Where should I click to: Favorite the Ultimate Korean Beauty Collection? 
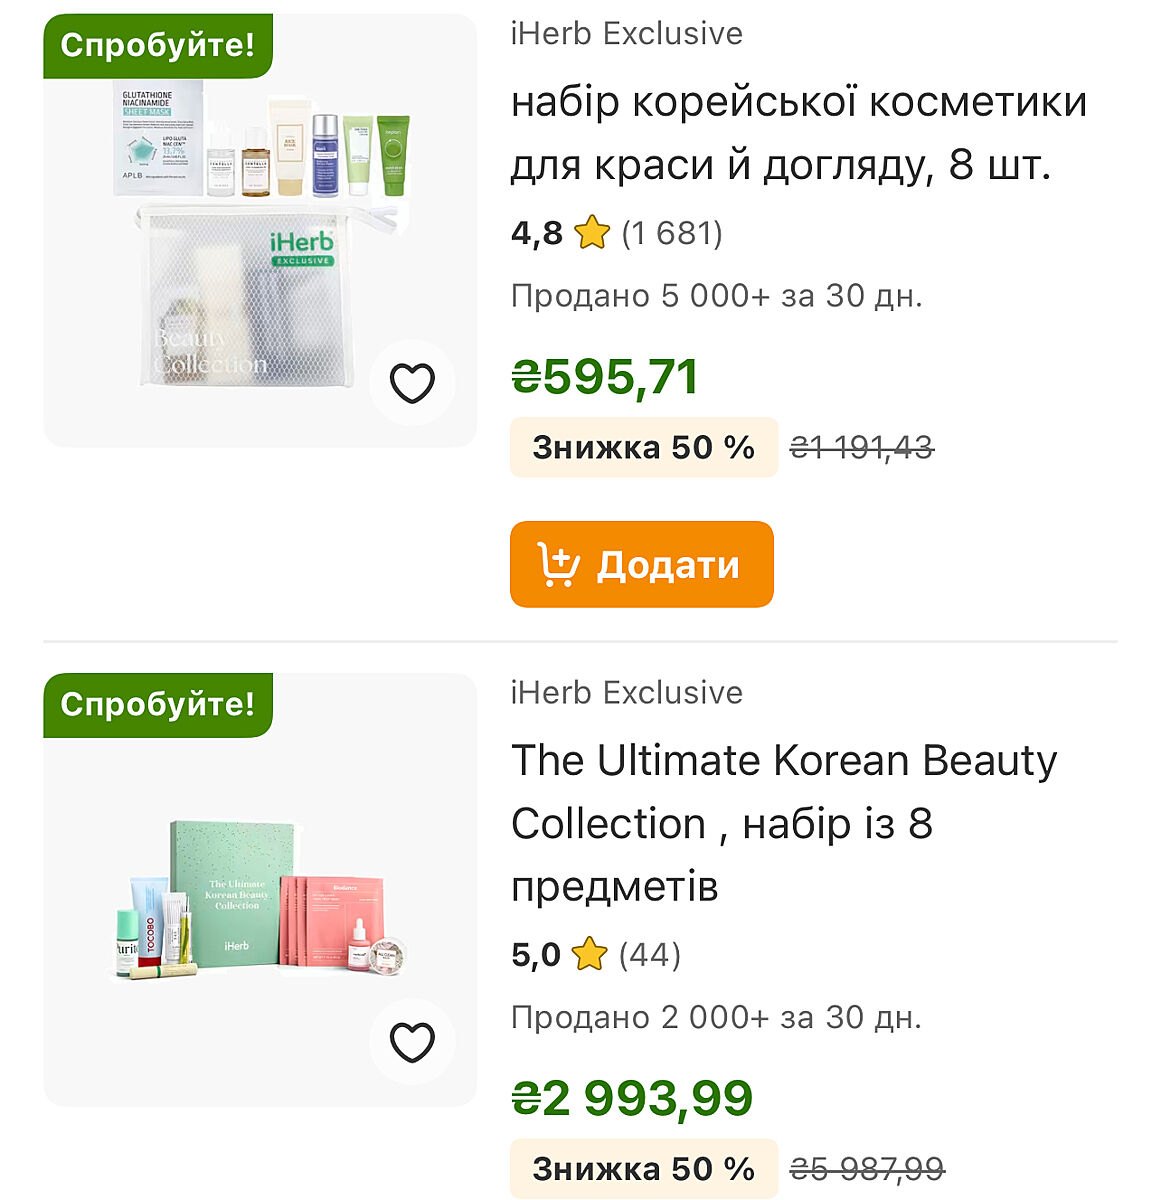[x=412, y=1043]
